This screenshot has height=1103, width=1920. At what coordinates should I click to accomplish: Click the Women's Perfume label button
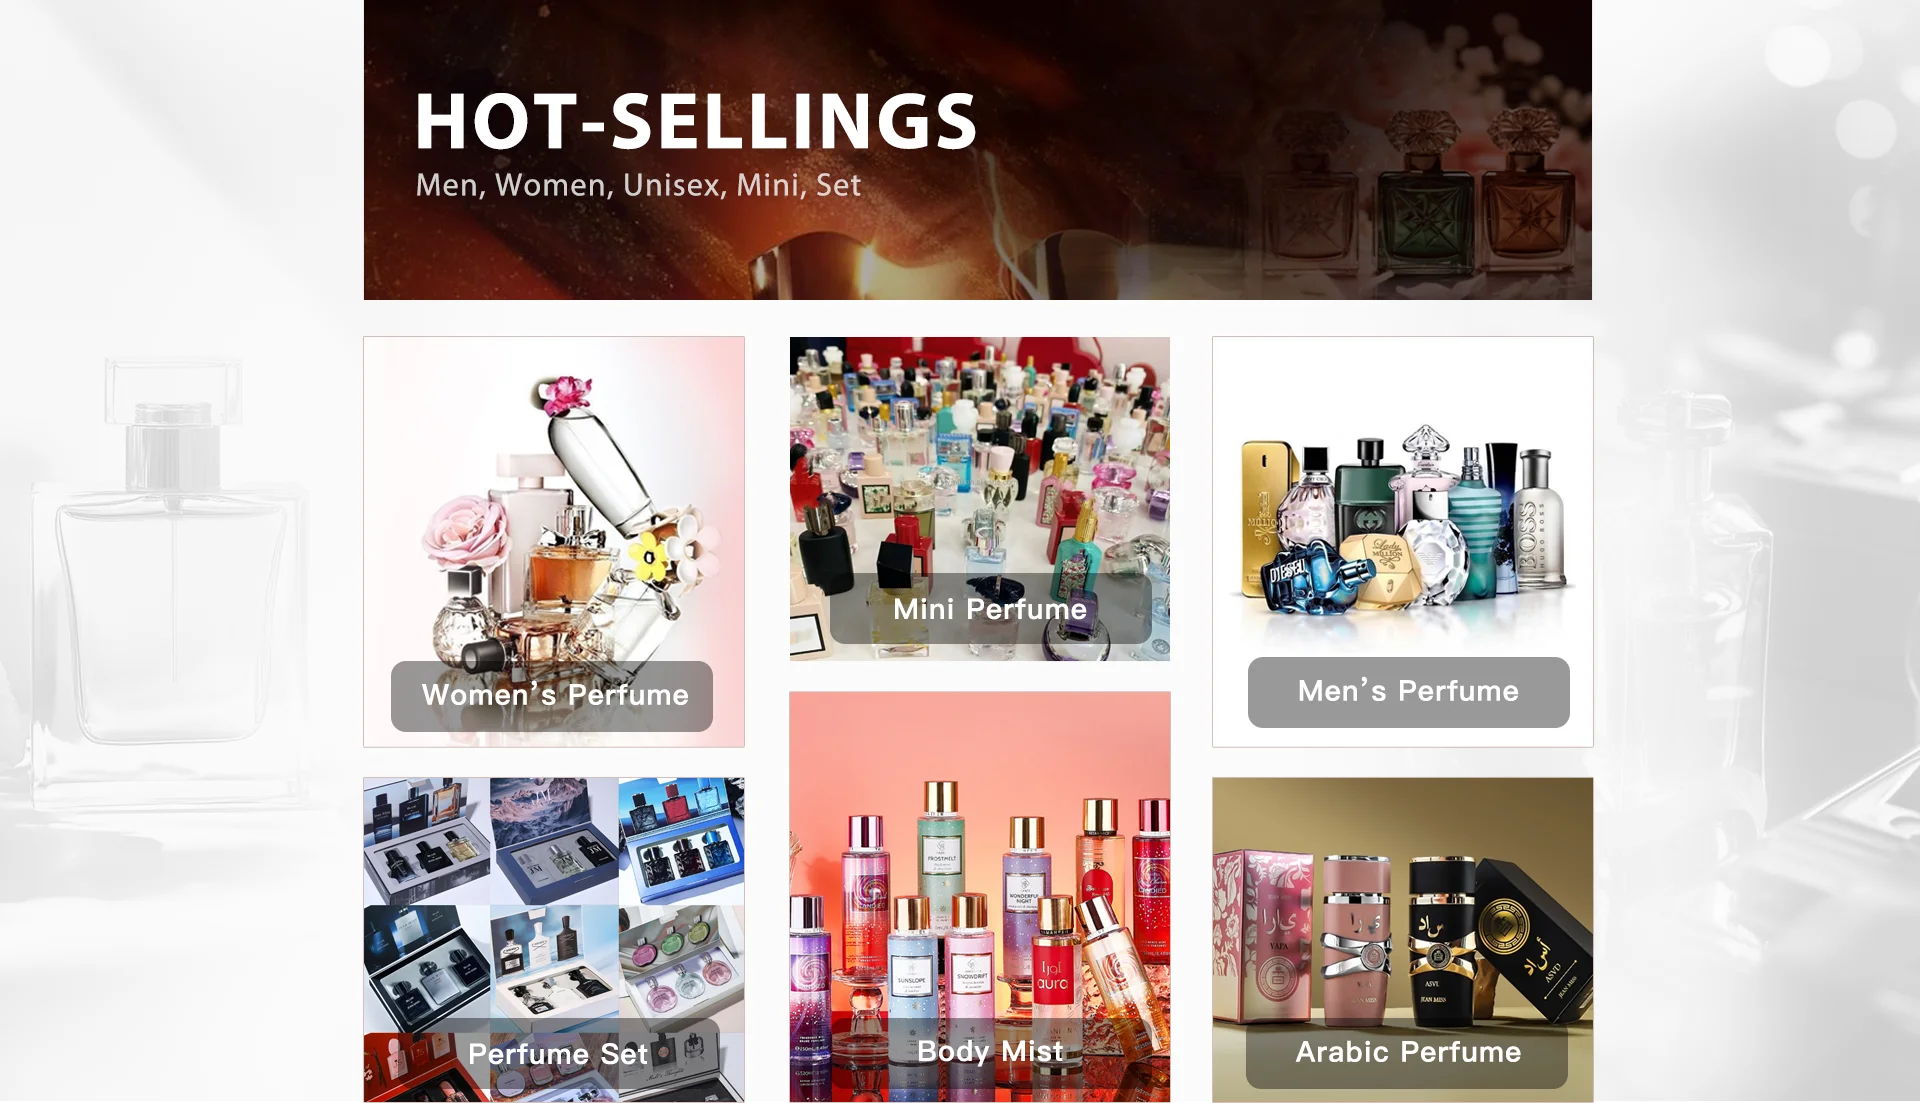coord(552,696)
